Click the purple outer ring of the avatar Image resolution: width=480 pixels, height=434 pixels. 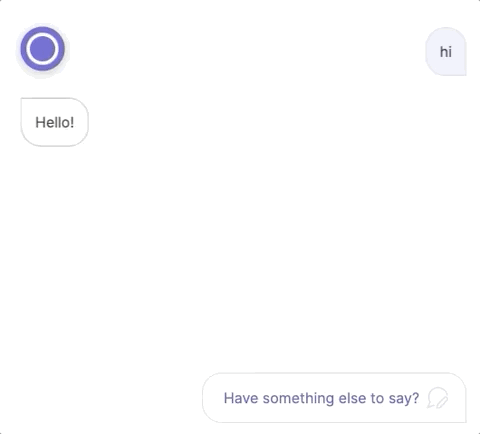(42, 29)
